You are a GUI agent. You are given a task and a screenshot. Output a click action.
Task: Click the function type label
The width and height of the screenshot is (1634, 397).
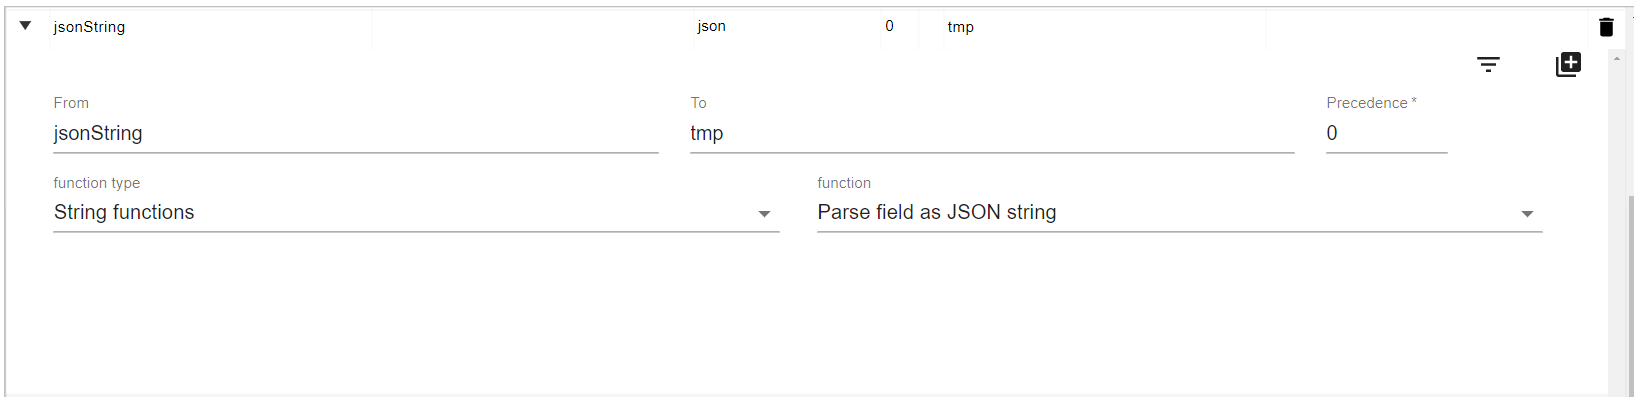[97, 183]
